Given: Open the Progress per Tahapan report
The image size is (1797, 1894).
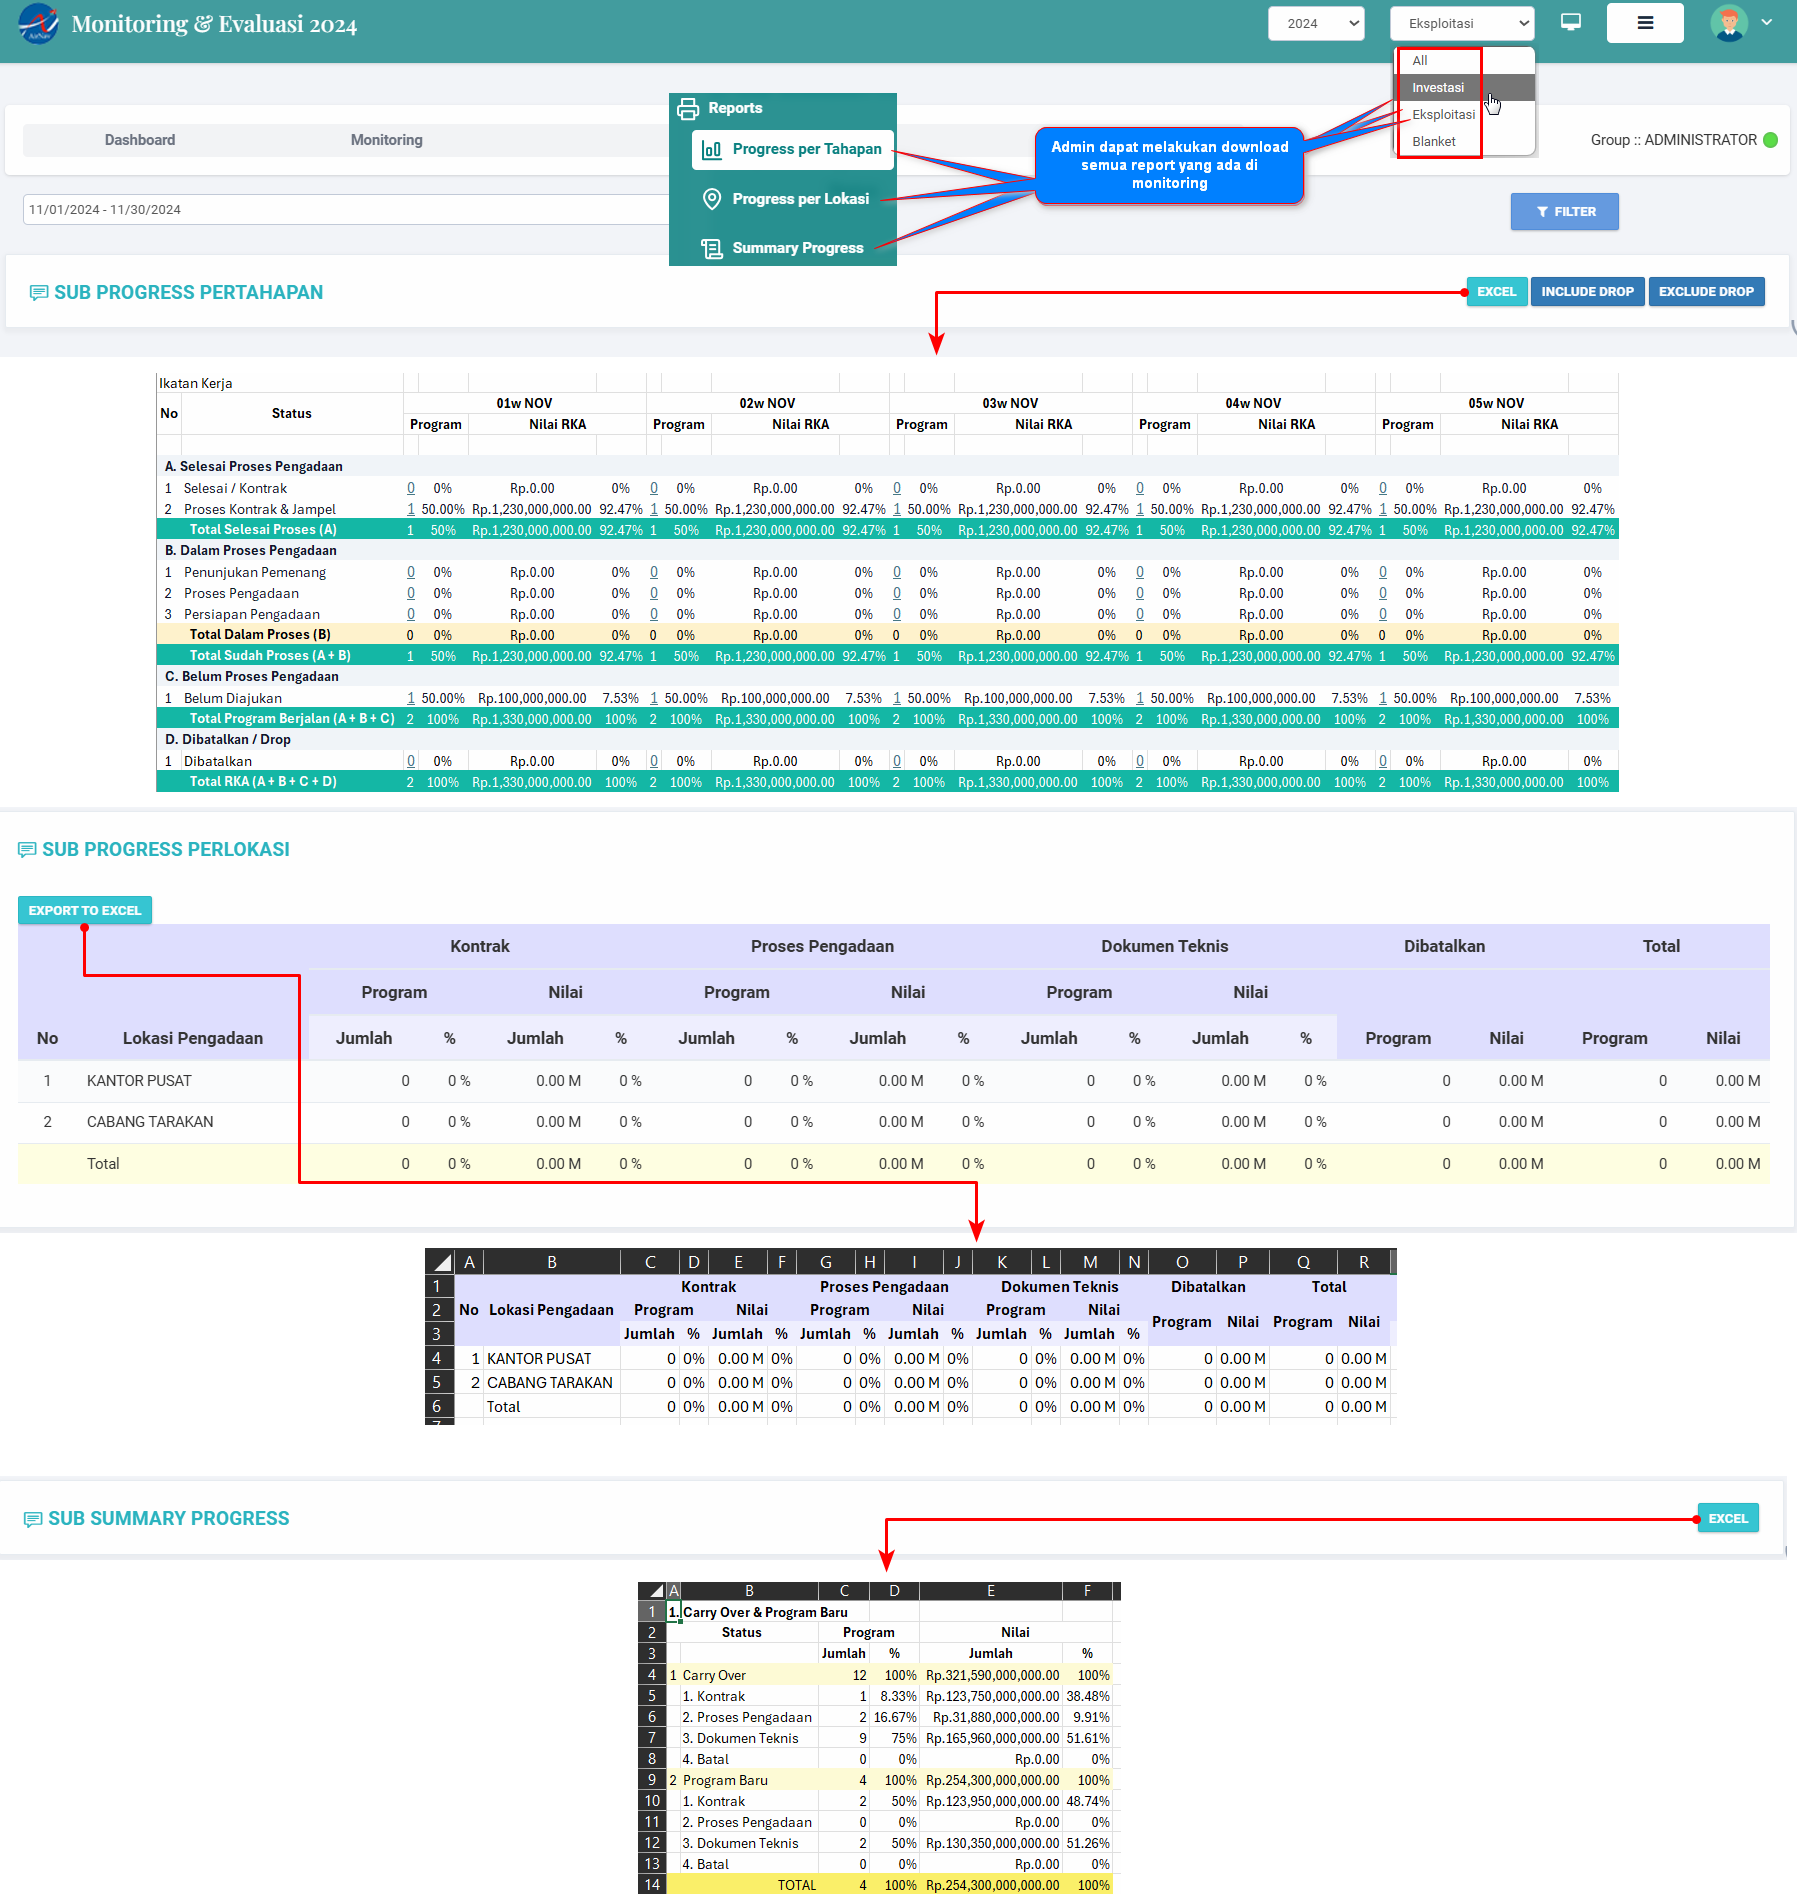Looking at the screenshot, I should [x=806, y=149].
